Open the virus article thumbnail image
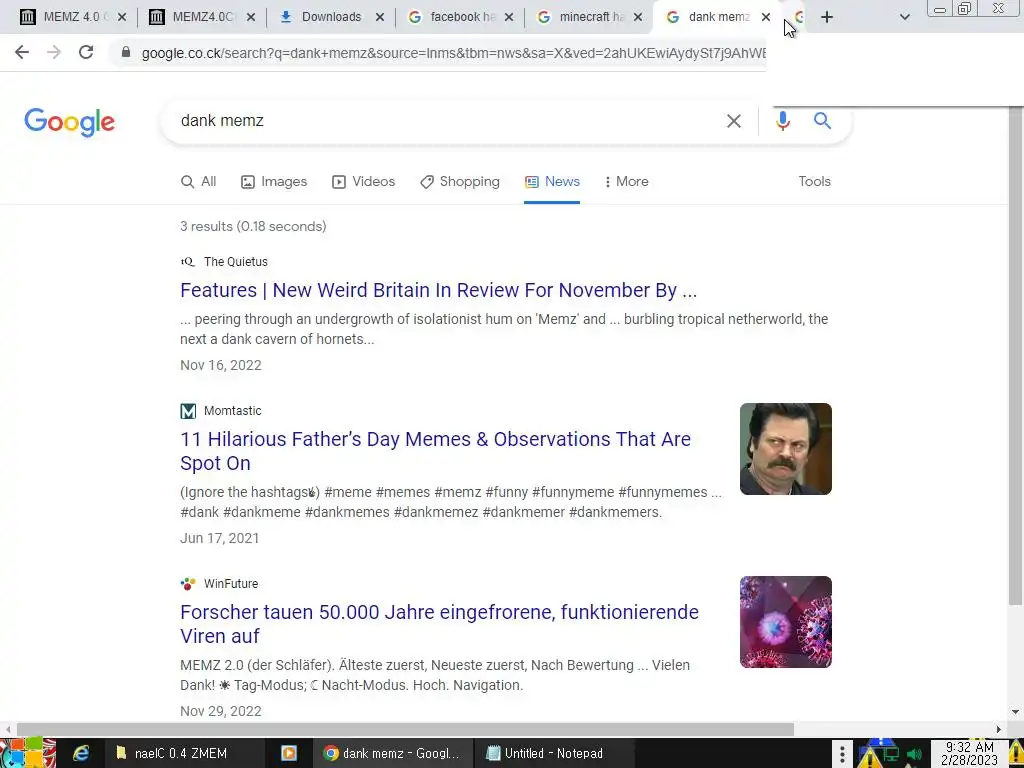This screenshot has height=768, width=1024. pos(786,622)
